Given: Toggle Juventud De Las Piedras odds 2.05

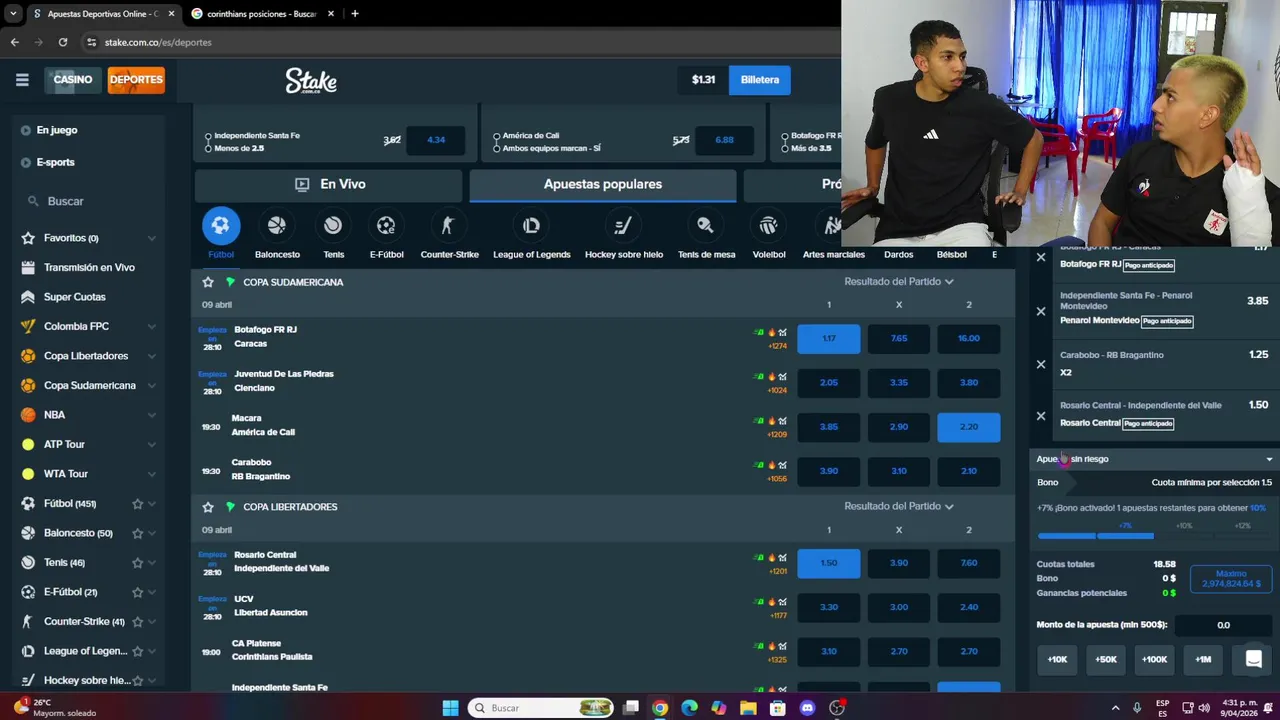Looking at the screenshot, I should click(x=828, y=382).
